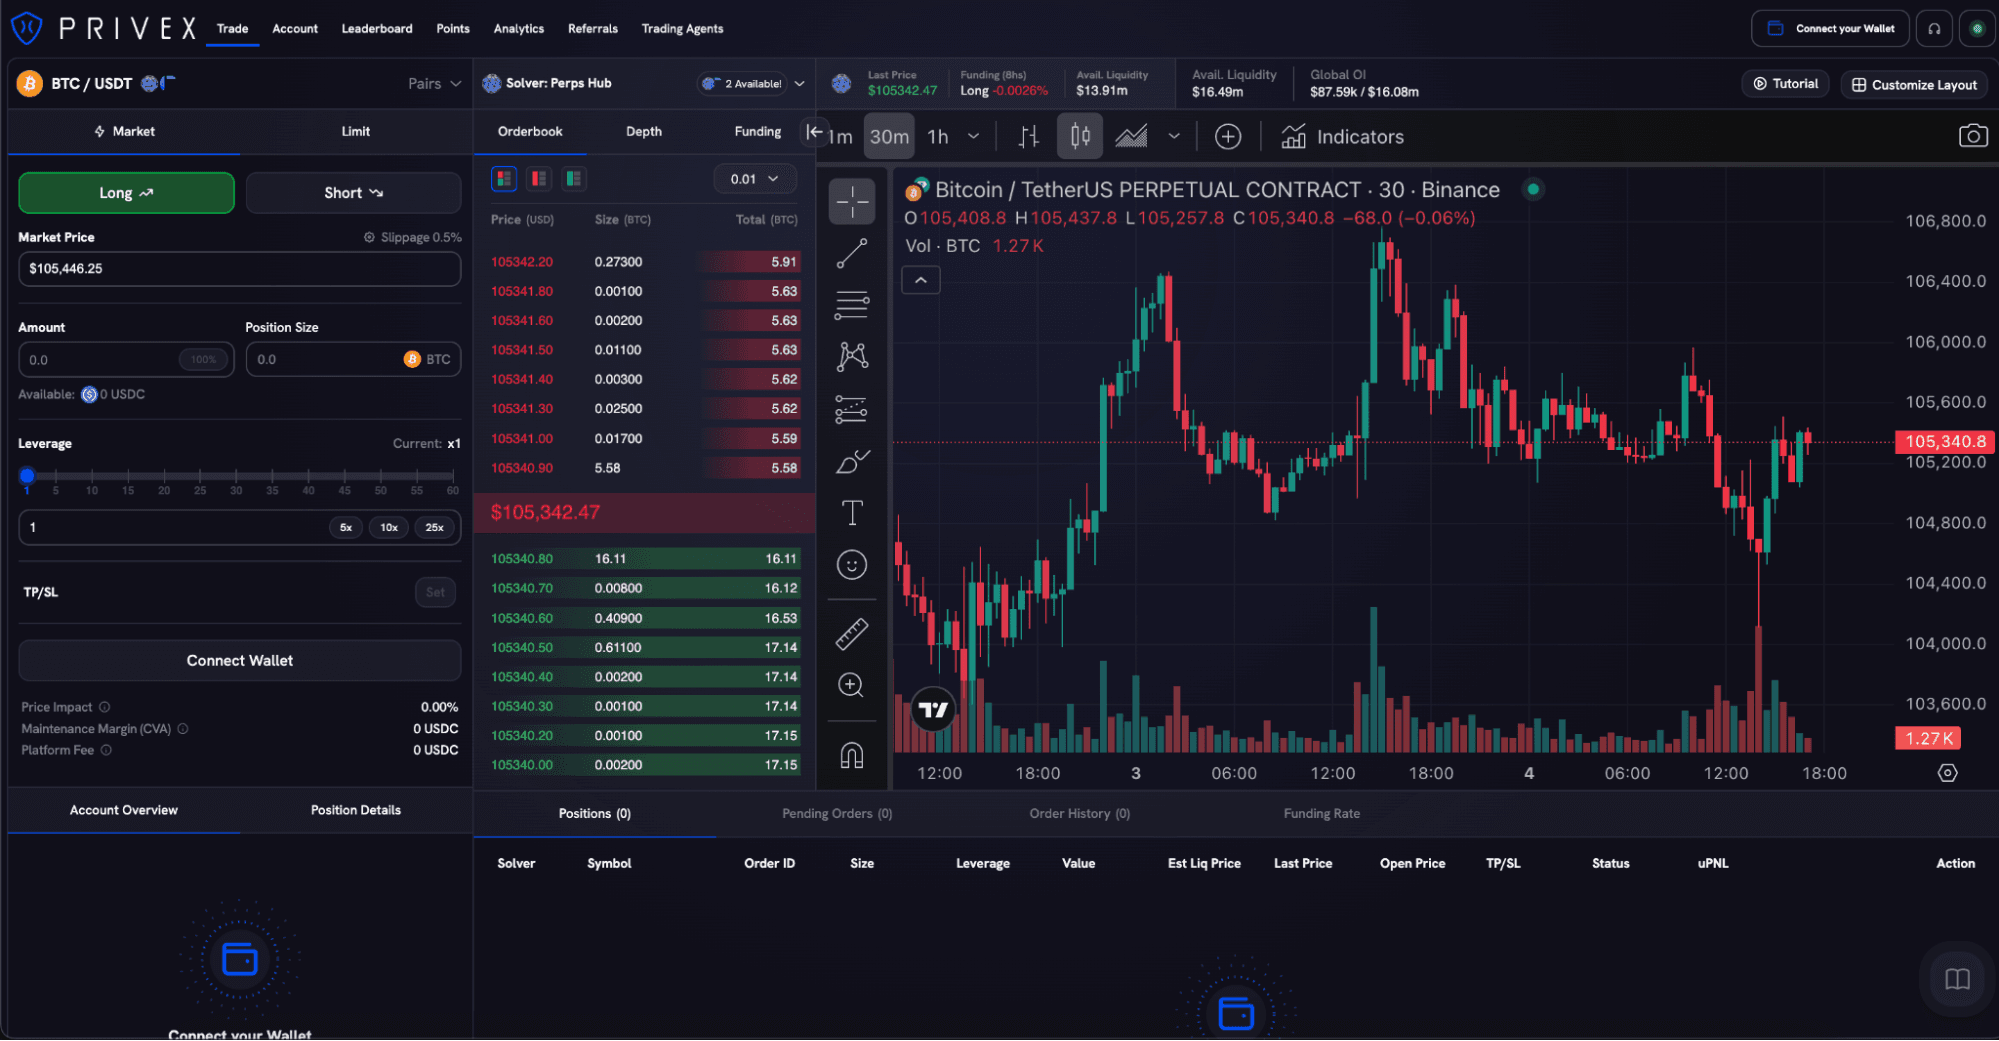
Task: Set leverage to 25x preset
Action: [x=434, y=528]
